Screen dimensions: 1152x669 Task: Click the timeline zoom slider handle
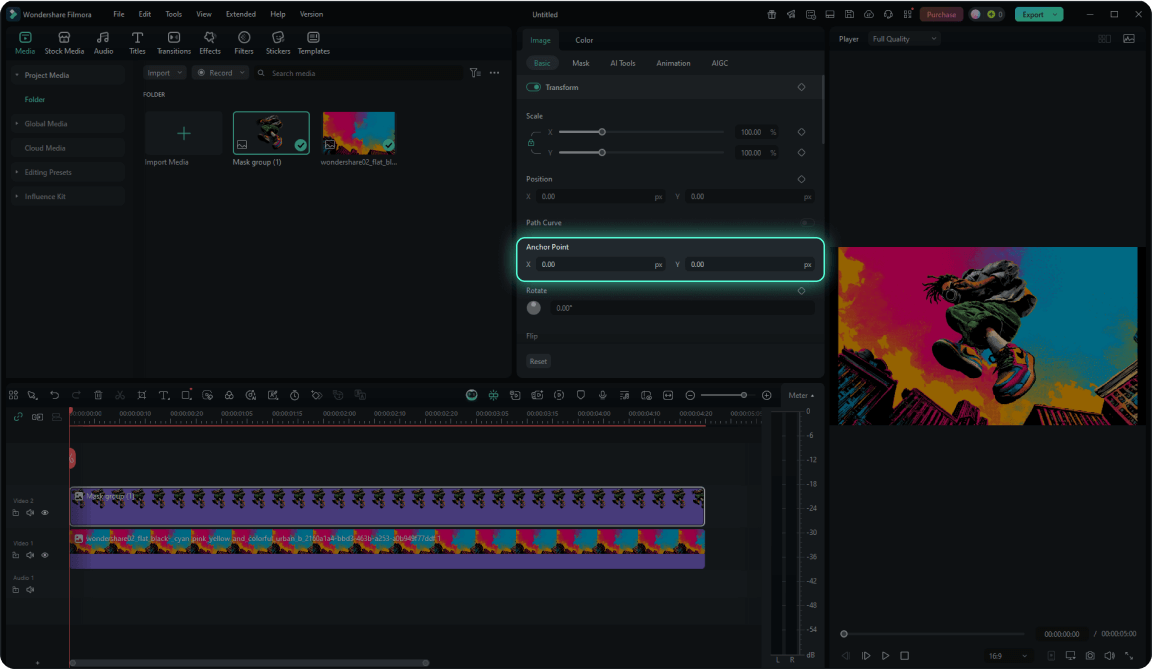(744, 395)
